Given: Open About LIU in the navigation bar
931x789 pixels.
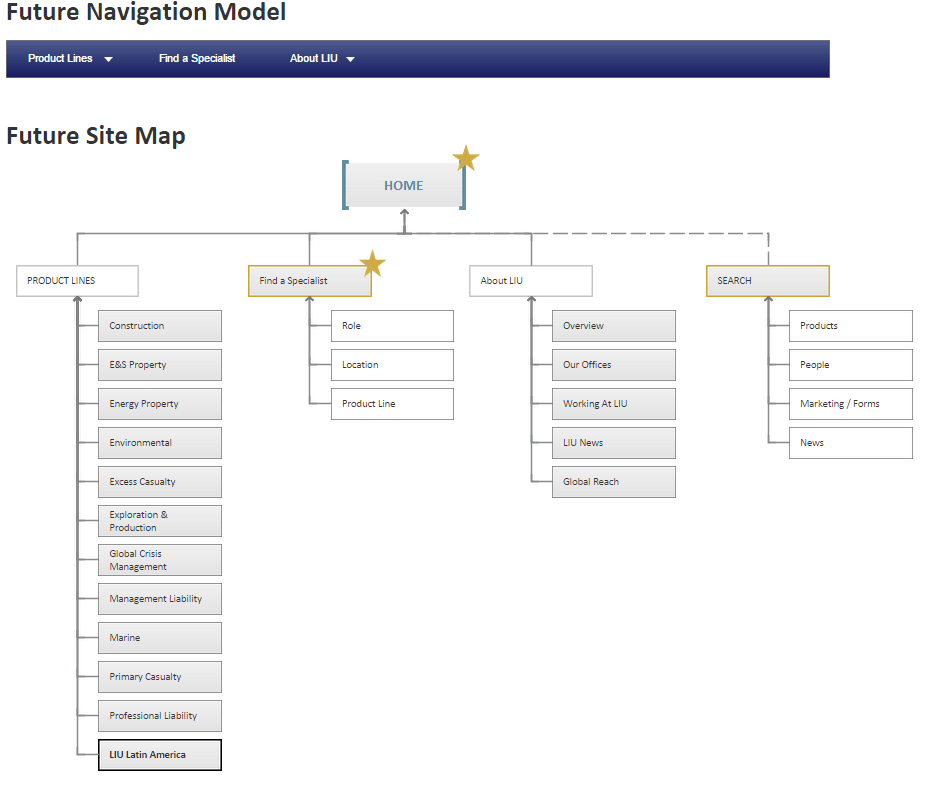Looking at the screenshot, I should point(314,58).
